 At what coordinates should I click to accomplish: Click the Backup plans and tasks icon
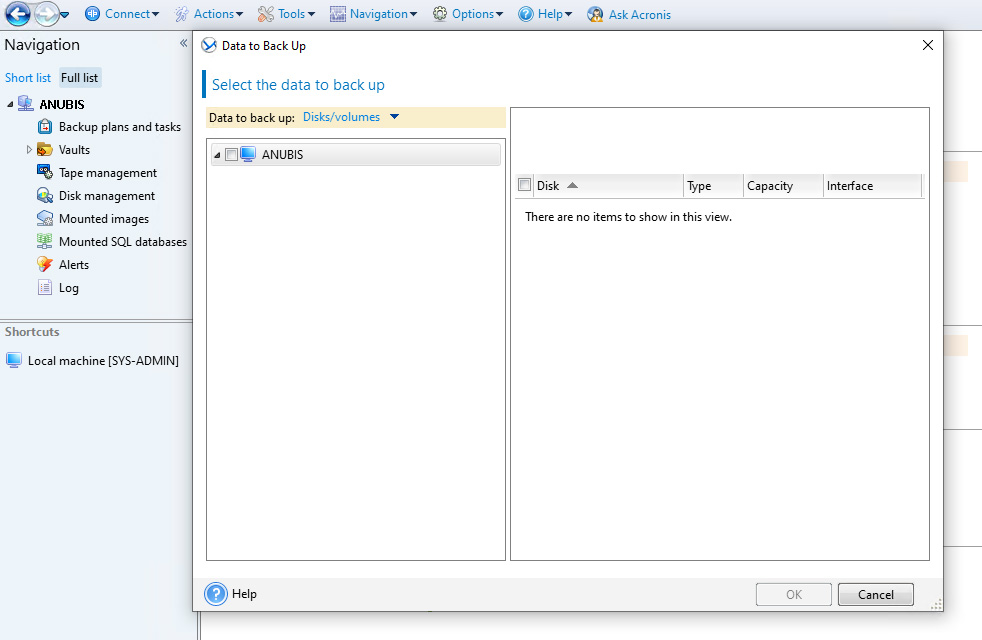pyautogui.click(x=44, y=126)
